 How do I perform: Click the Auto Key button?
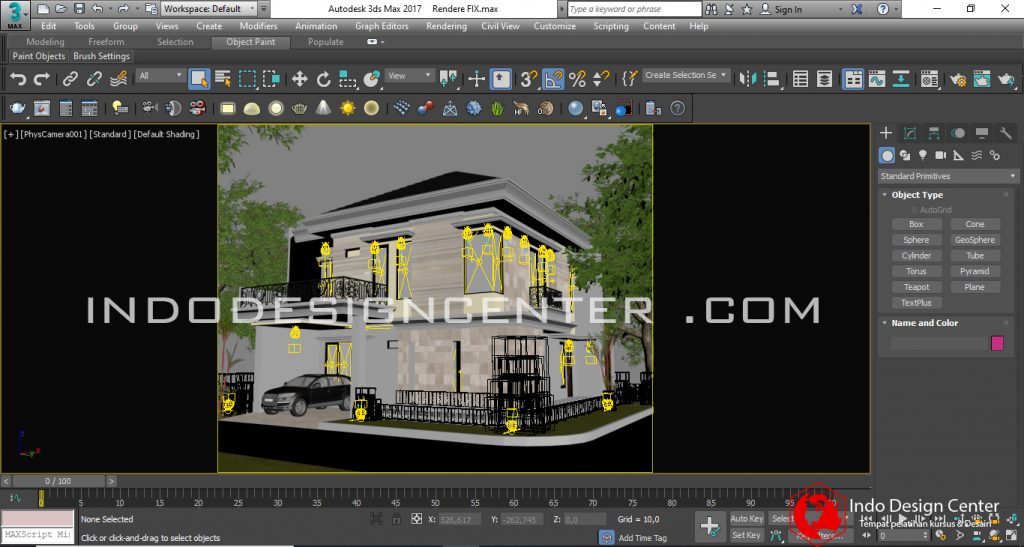pos(746,518)
